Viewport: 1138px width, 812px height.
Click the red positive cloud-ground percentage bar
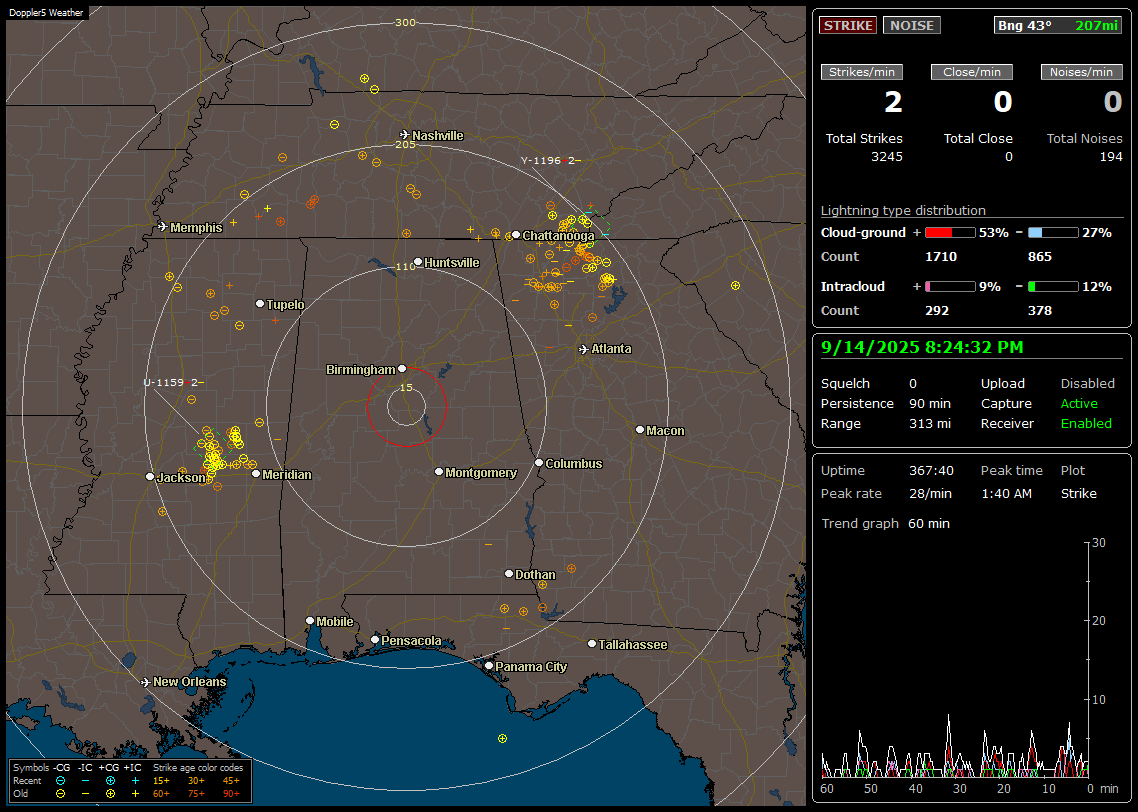point(950,233)
